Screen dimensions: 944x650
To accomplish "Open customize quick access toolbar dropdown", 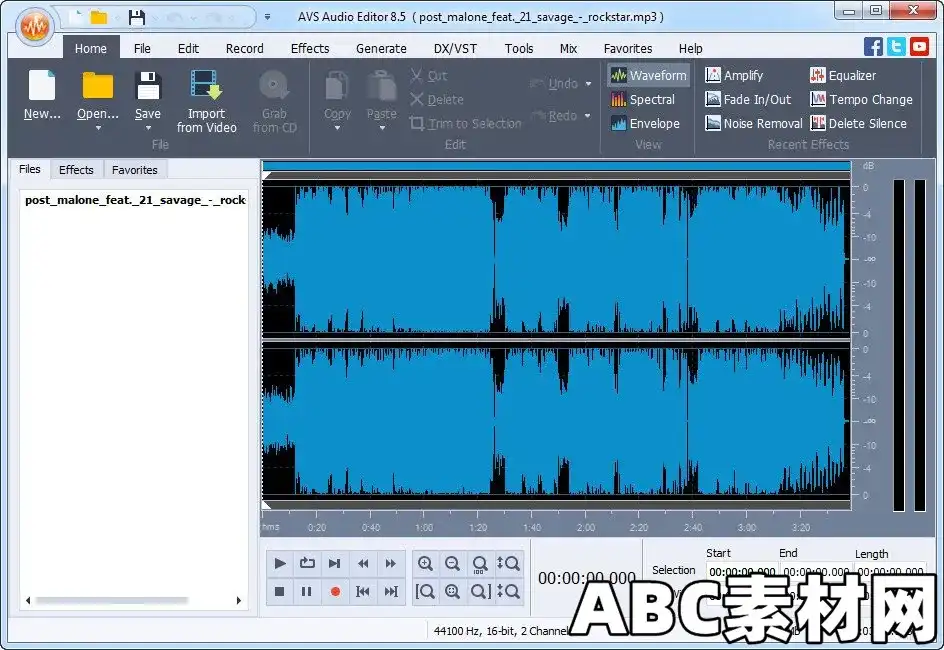I will pos(267,17).
